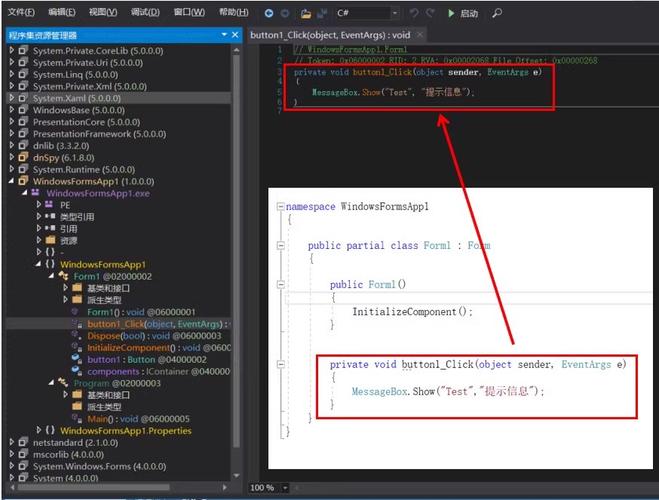Open the 视图(V) menu
The image size is (659, 500).
point(103,13)
